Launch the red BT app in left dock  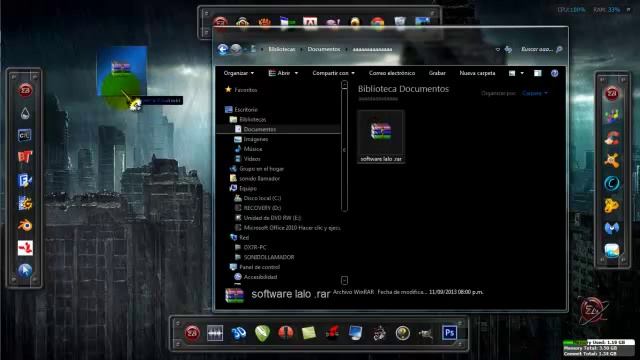[25, 157]
